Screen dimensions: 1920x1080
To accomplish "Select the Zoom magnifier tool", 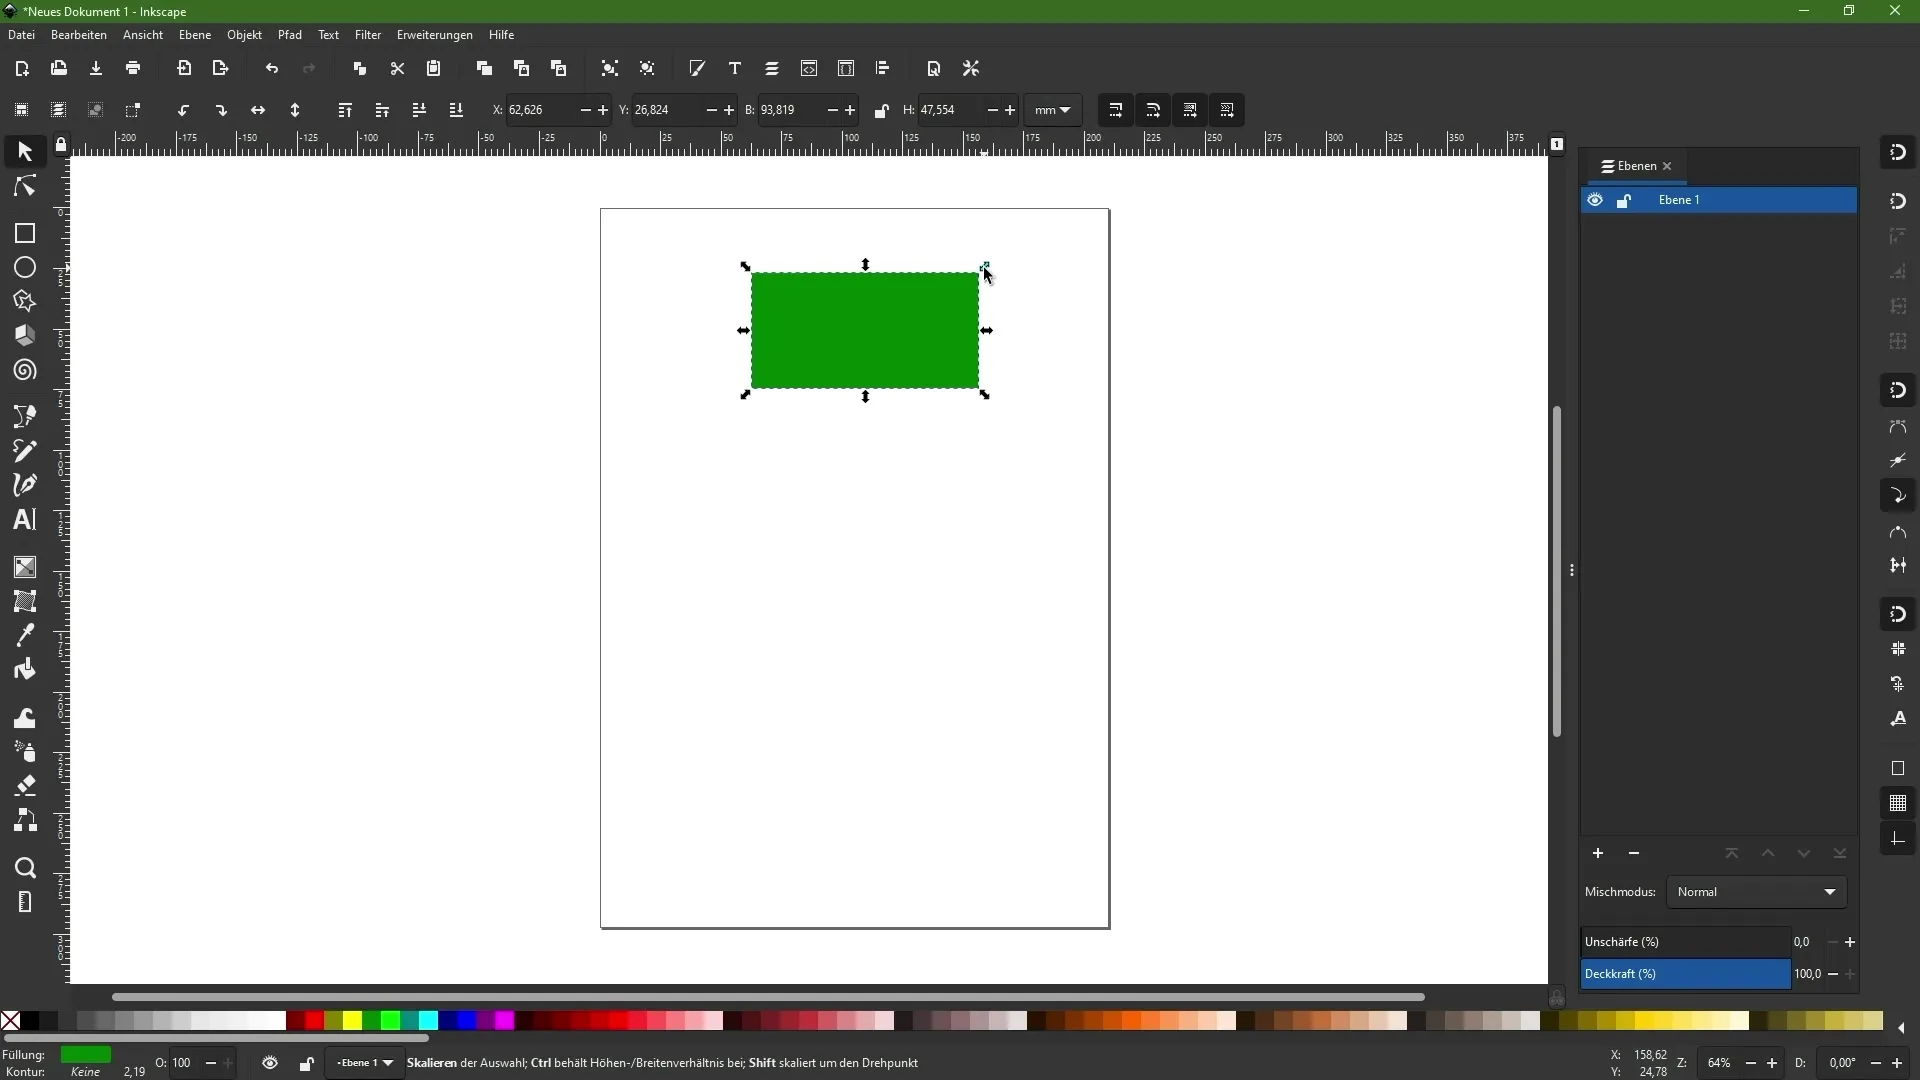I will pos(25,868).
